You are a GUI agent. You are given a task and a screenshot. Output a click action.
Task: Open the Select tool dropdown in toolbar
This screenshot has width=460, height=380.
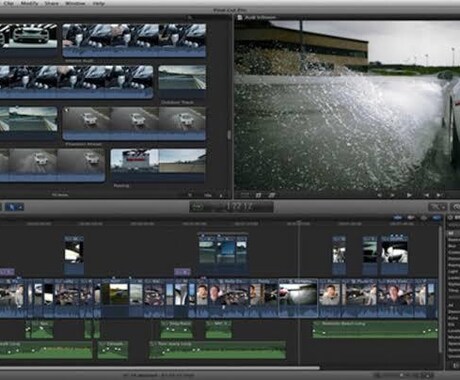pos(14,207)
